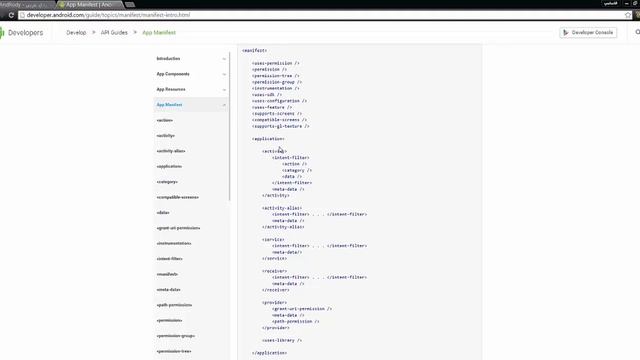Open <permission-tree> sidebar entry

(174, 351)
